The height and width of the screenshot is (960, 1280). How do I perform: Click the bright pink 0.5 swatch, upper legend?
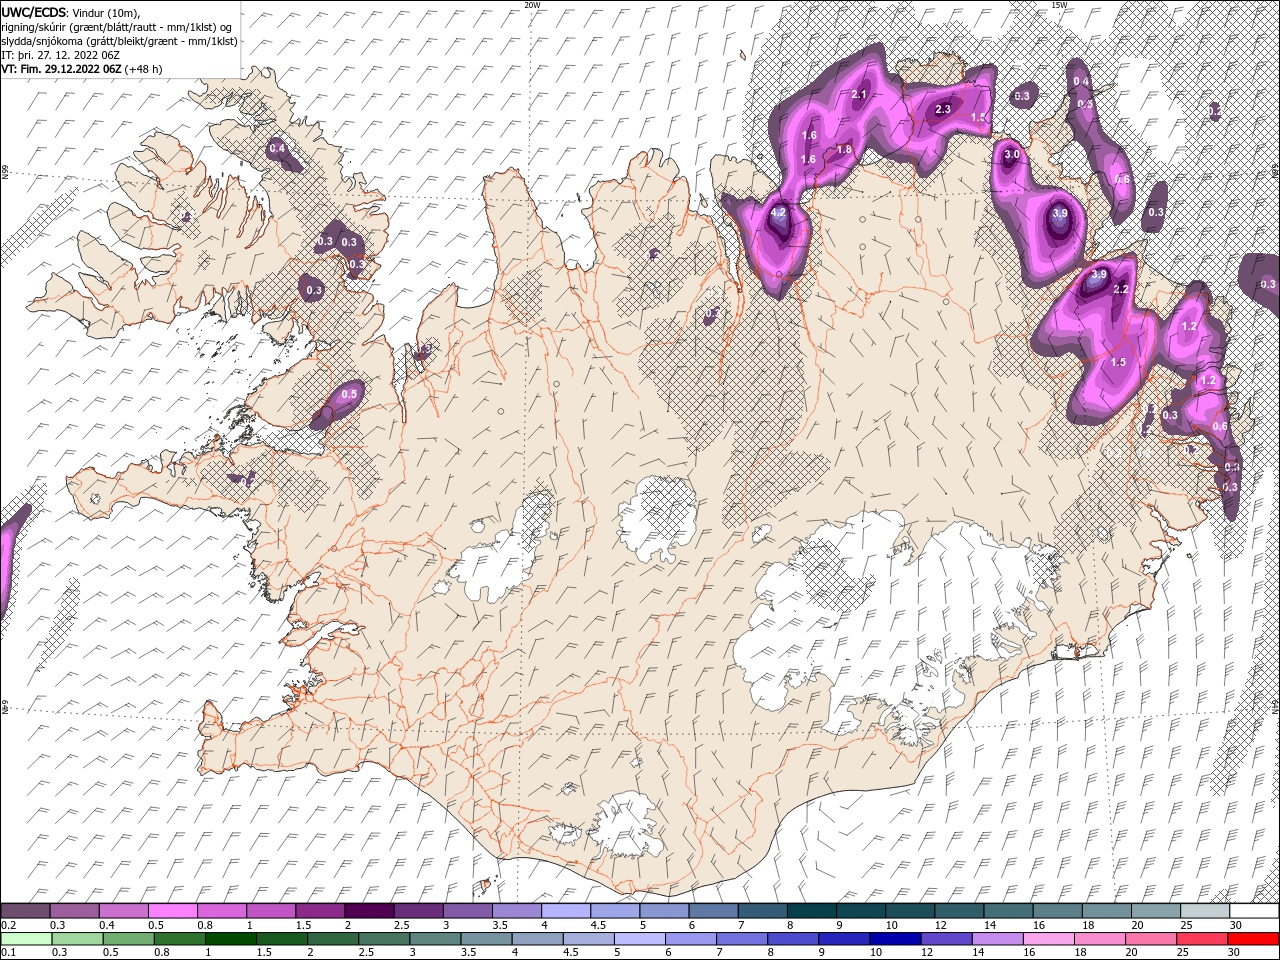173,910
